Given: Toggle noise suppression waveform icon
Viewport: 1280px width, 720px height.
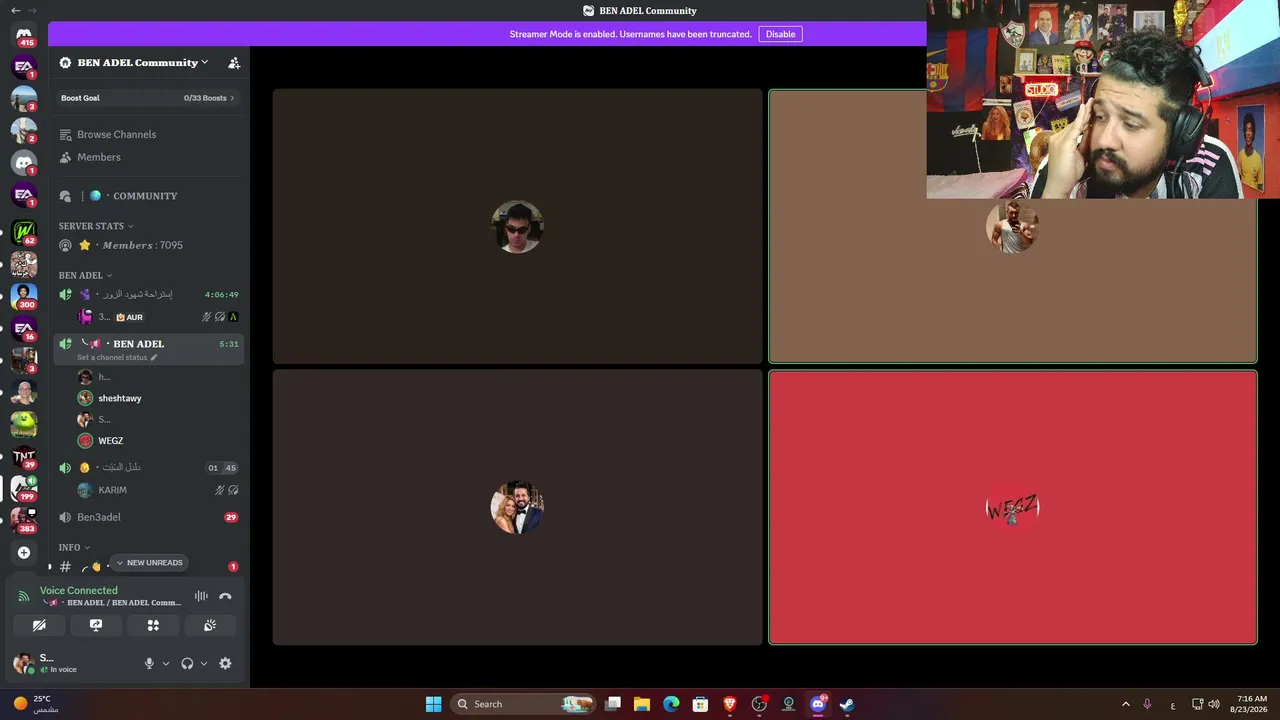Looking at the screenshot, I should (x=201, y=596).
